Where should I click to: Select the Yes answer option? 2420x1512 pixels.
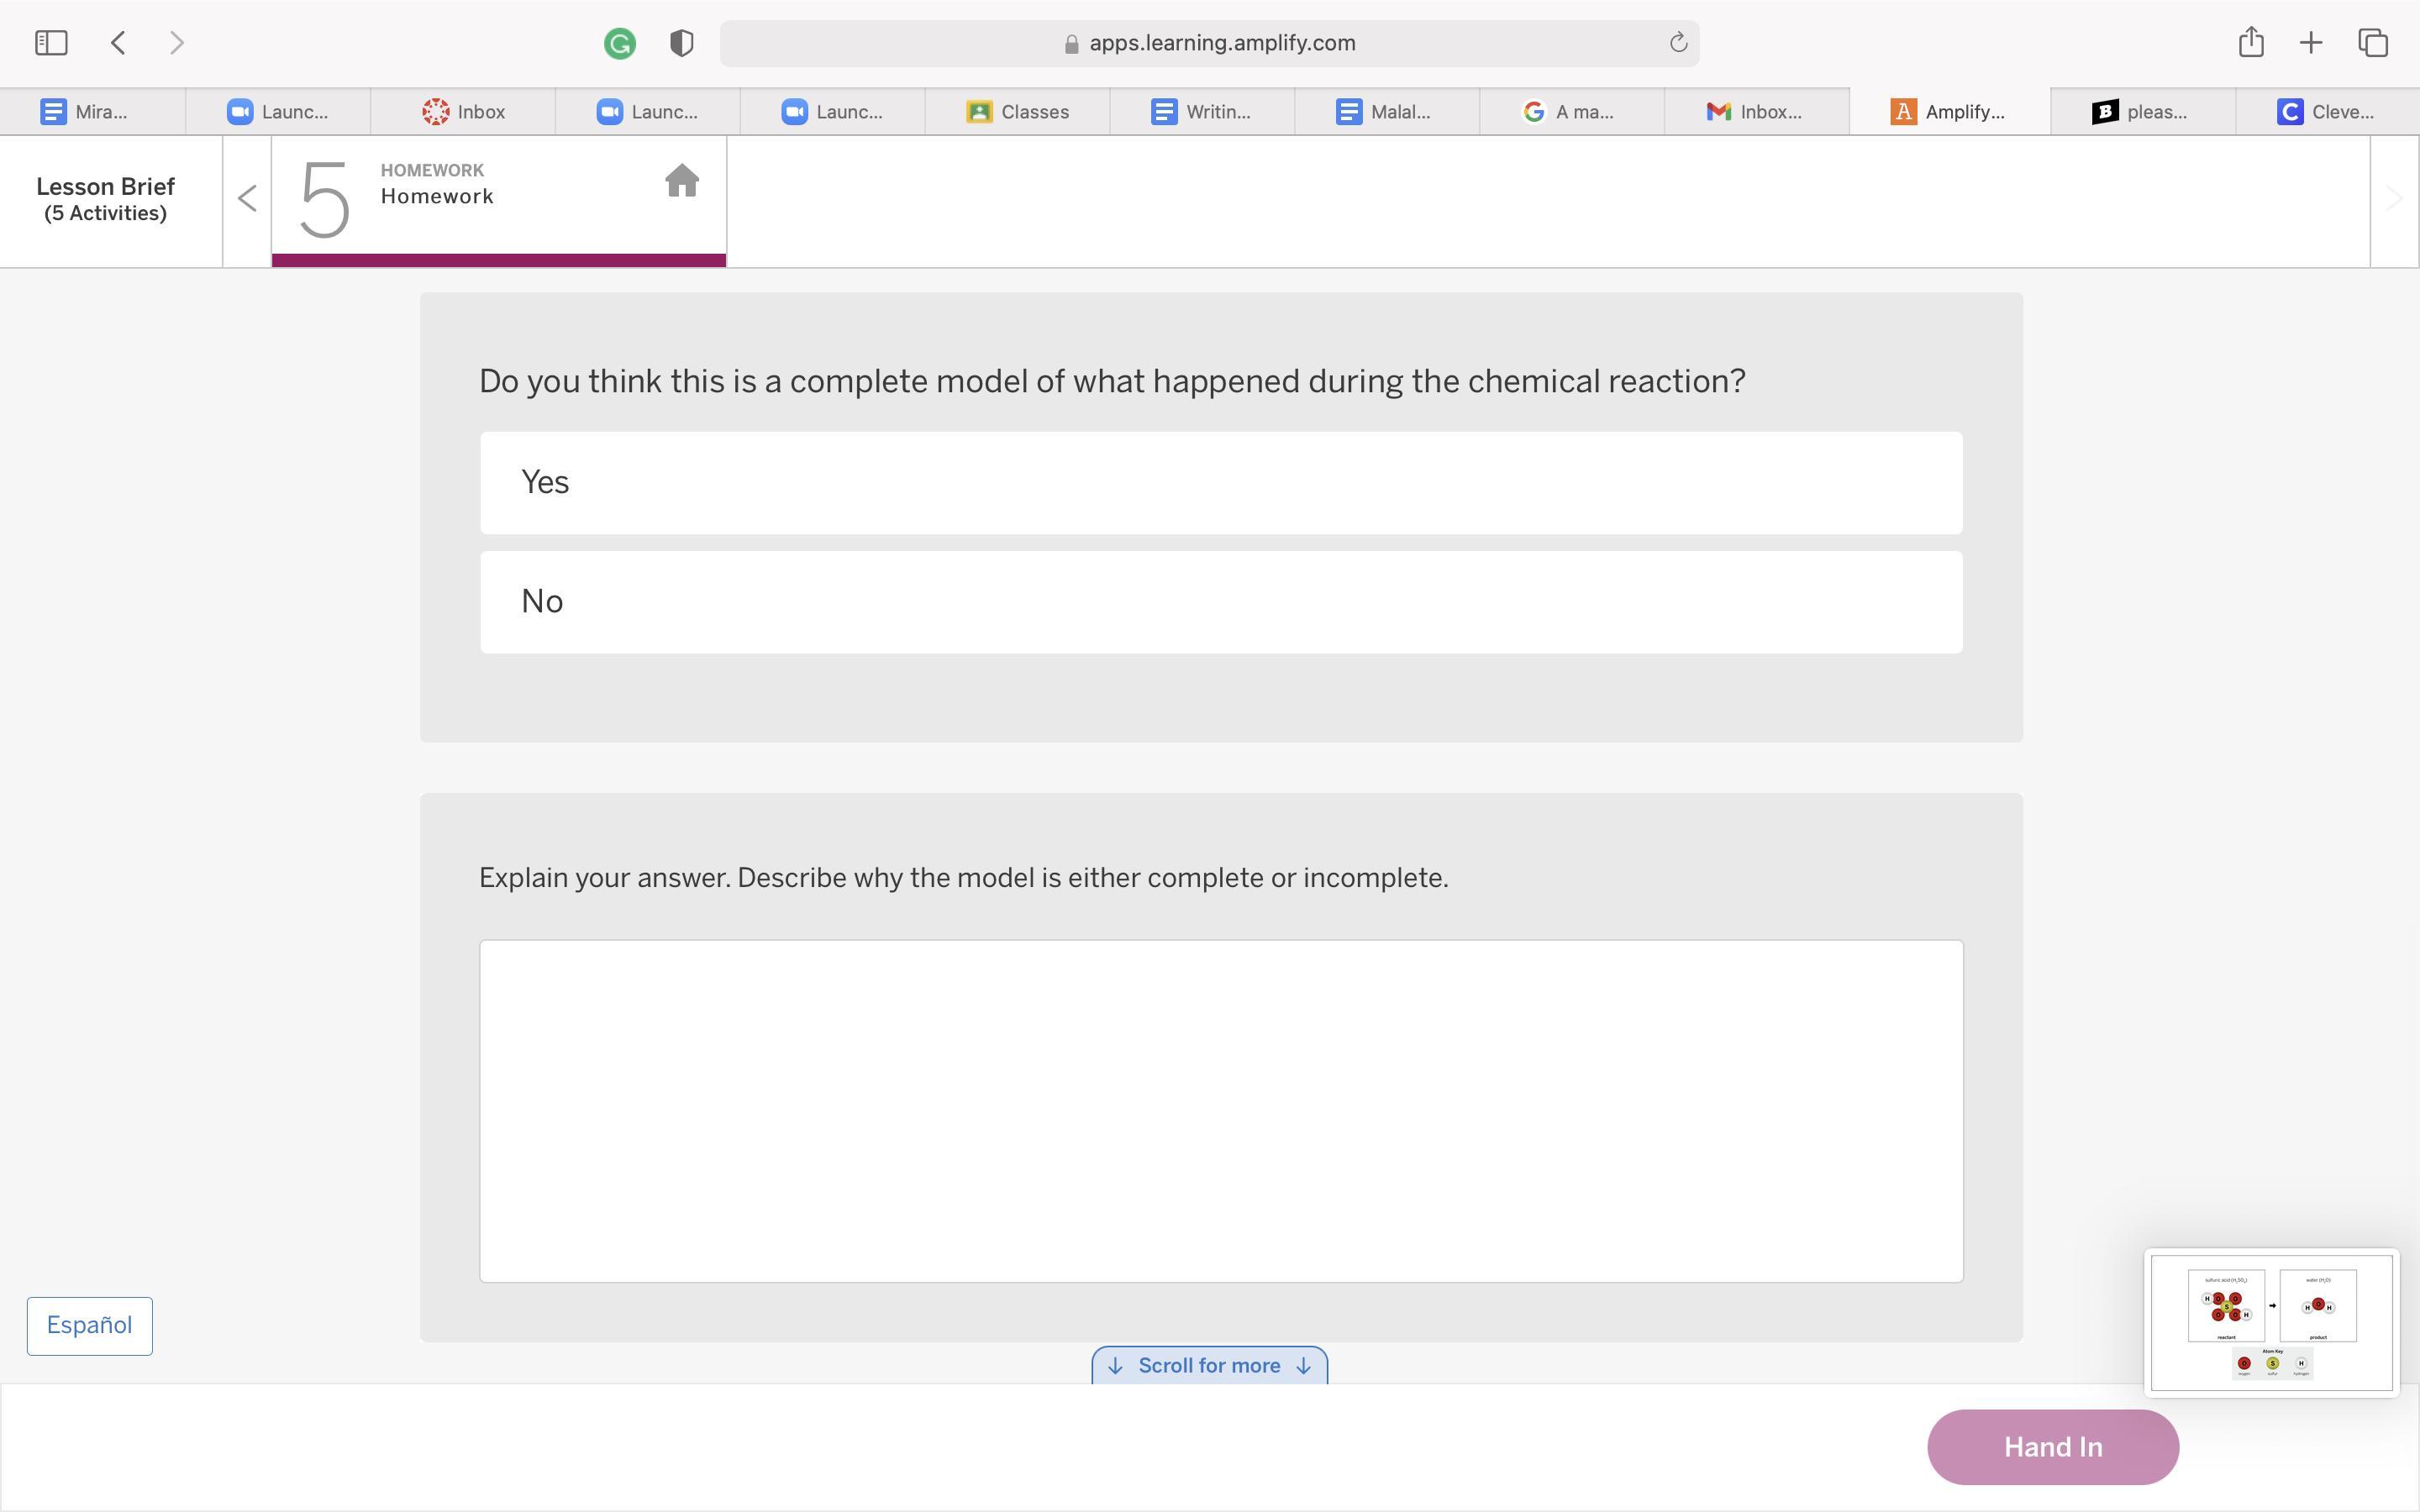[x=1220, y=483]
